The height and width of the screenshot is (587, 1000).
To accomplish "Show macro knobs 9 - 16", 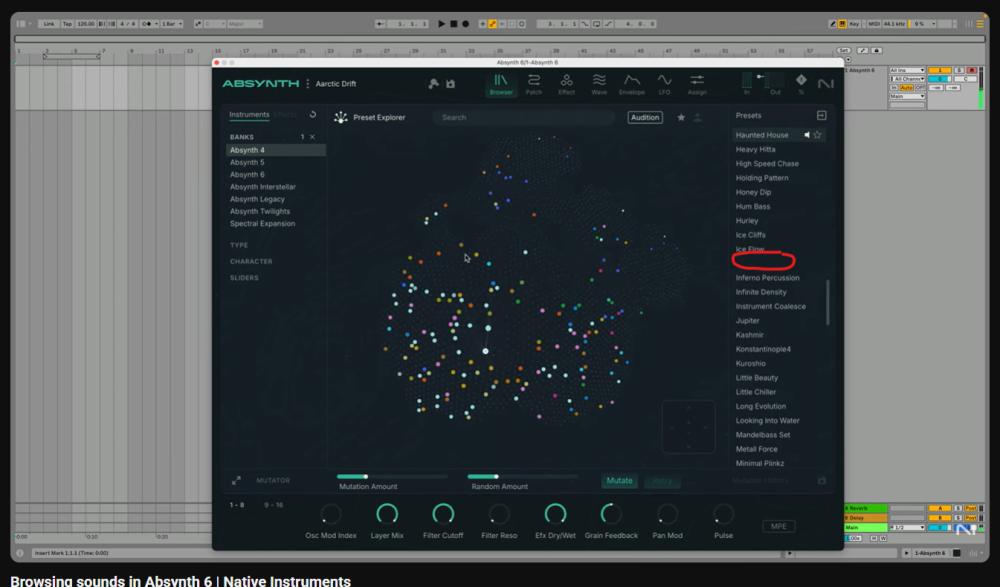I will coord(274,505).
